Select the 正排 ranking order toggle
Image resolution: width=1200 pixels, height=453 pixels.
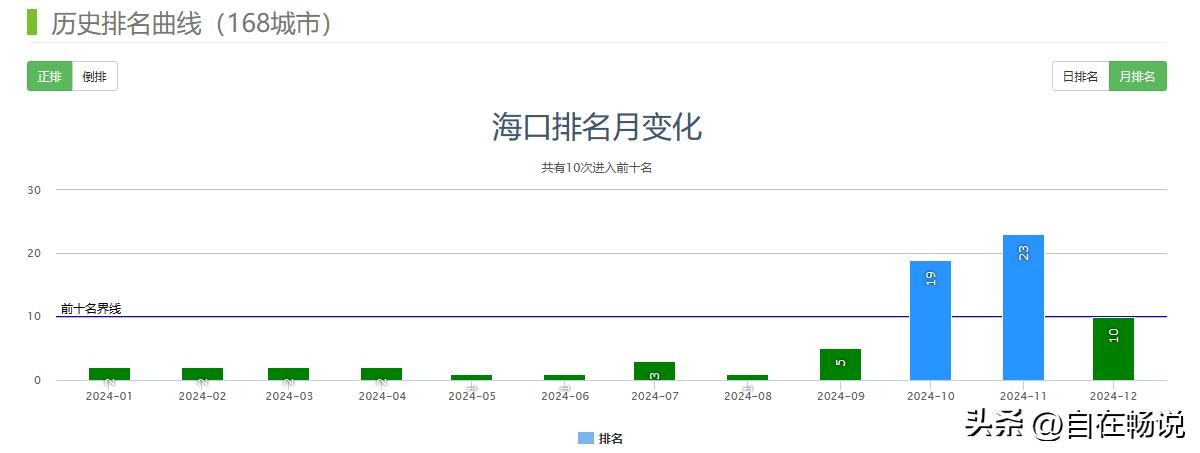click(x=49, y=77)
